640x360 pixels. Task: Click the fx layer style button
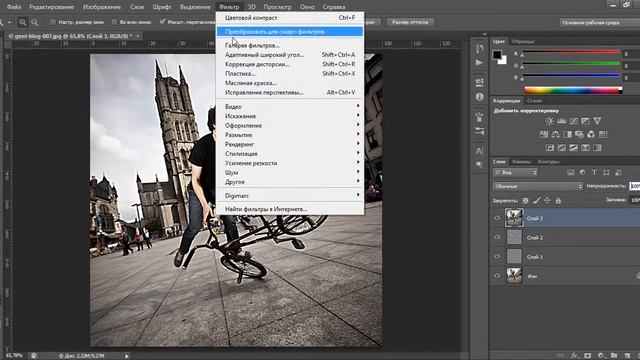tap(575, 356)
